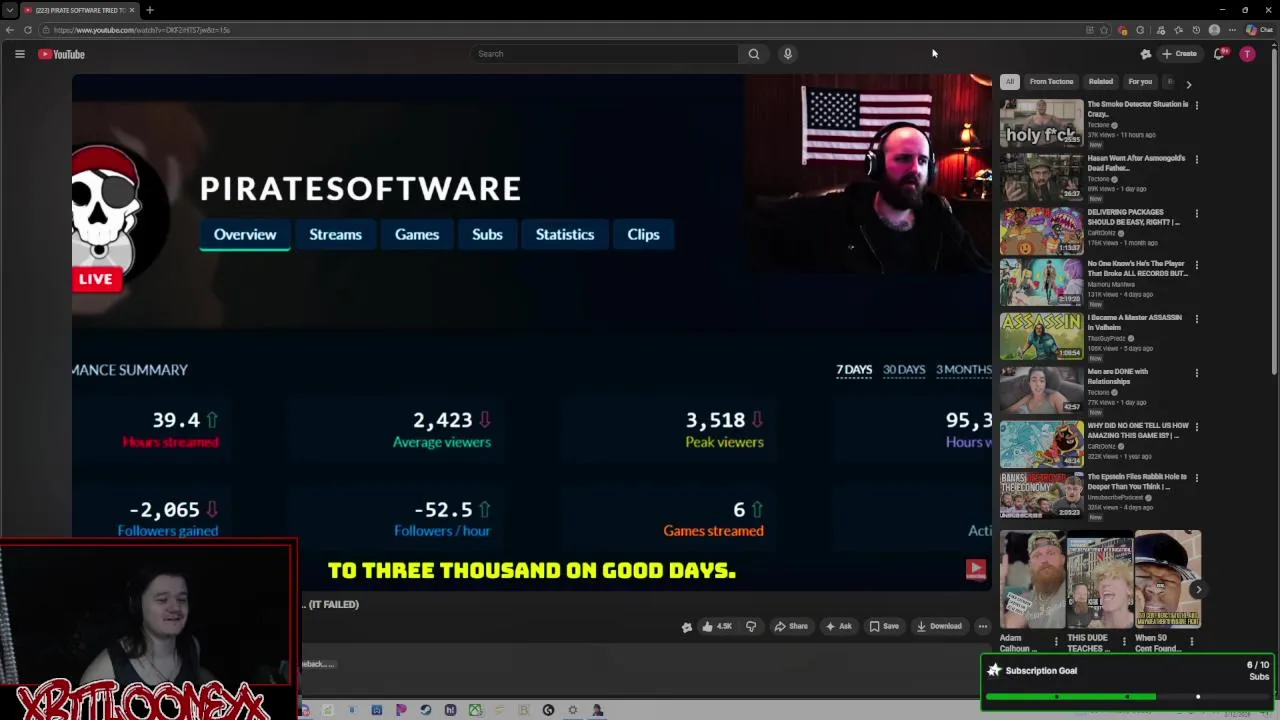Open the notifications bell
The width and height of the screenshot is (1280, 720).
(1219, 54)
